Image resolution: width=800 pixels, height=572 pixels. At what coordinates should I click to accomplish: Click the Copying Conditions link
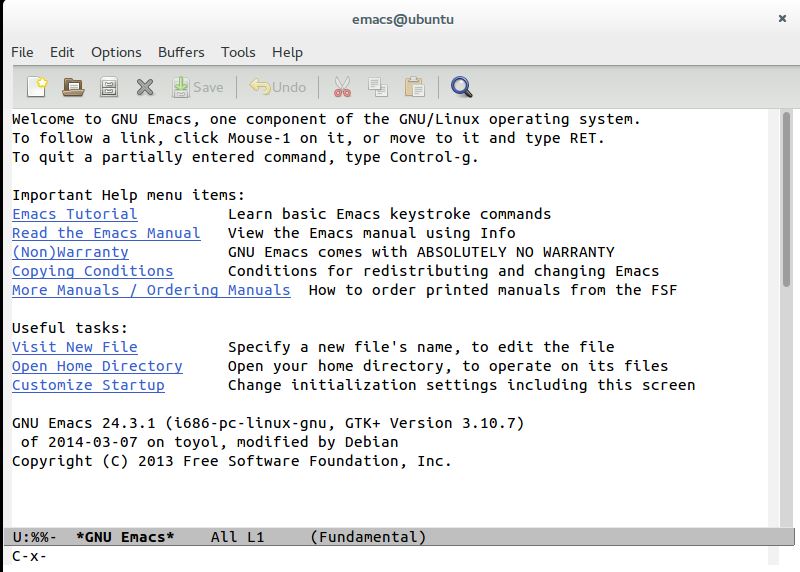tap(92, 271)
